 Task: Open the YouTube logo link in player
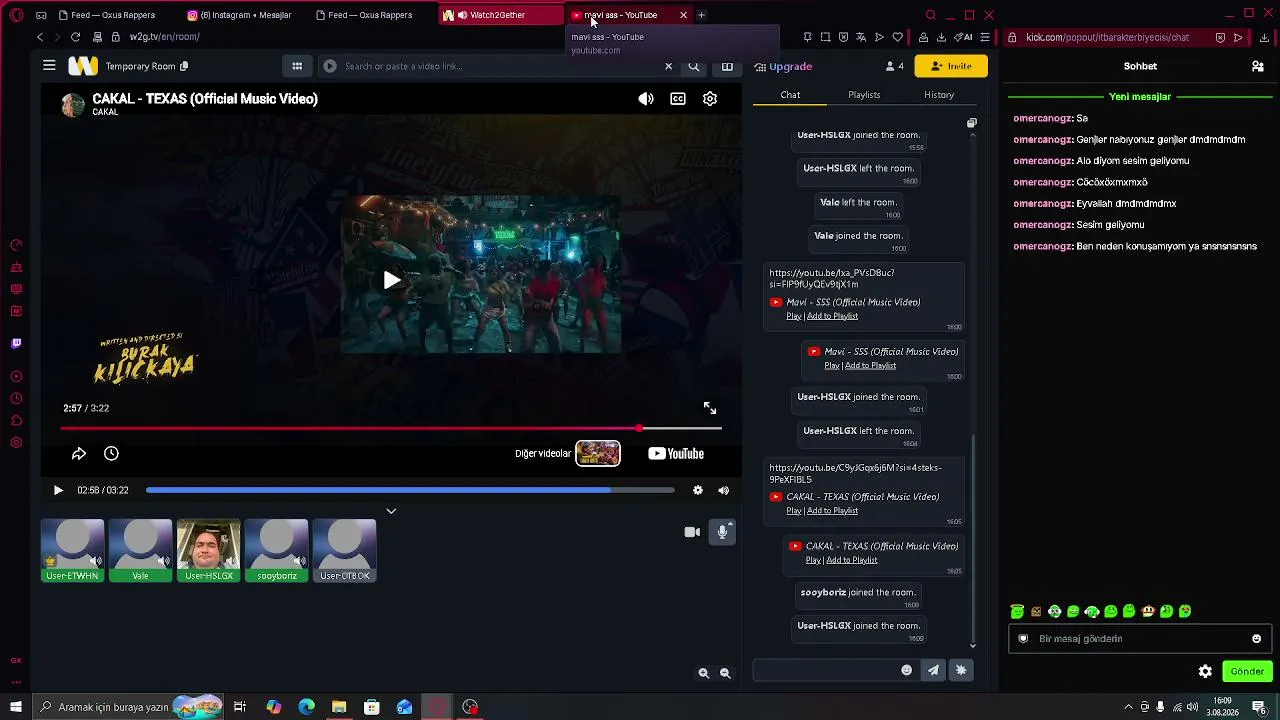click(x=676, y=454)
